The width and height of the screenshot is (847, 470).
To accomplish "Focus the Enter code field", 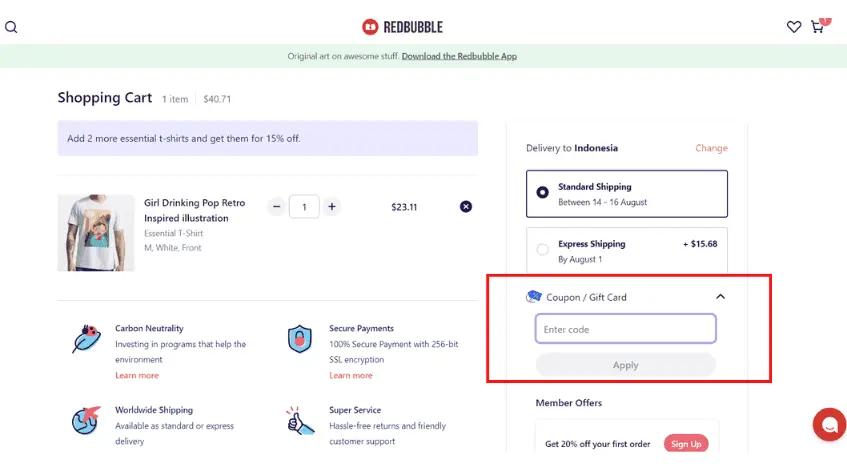I will [x=626, y=328].
